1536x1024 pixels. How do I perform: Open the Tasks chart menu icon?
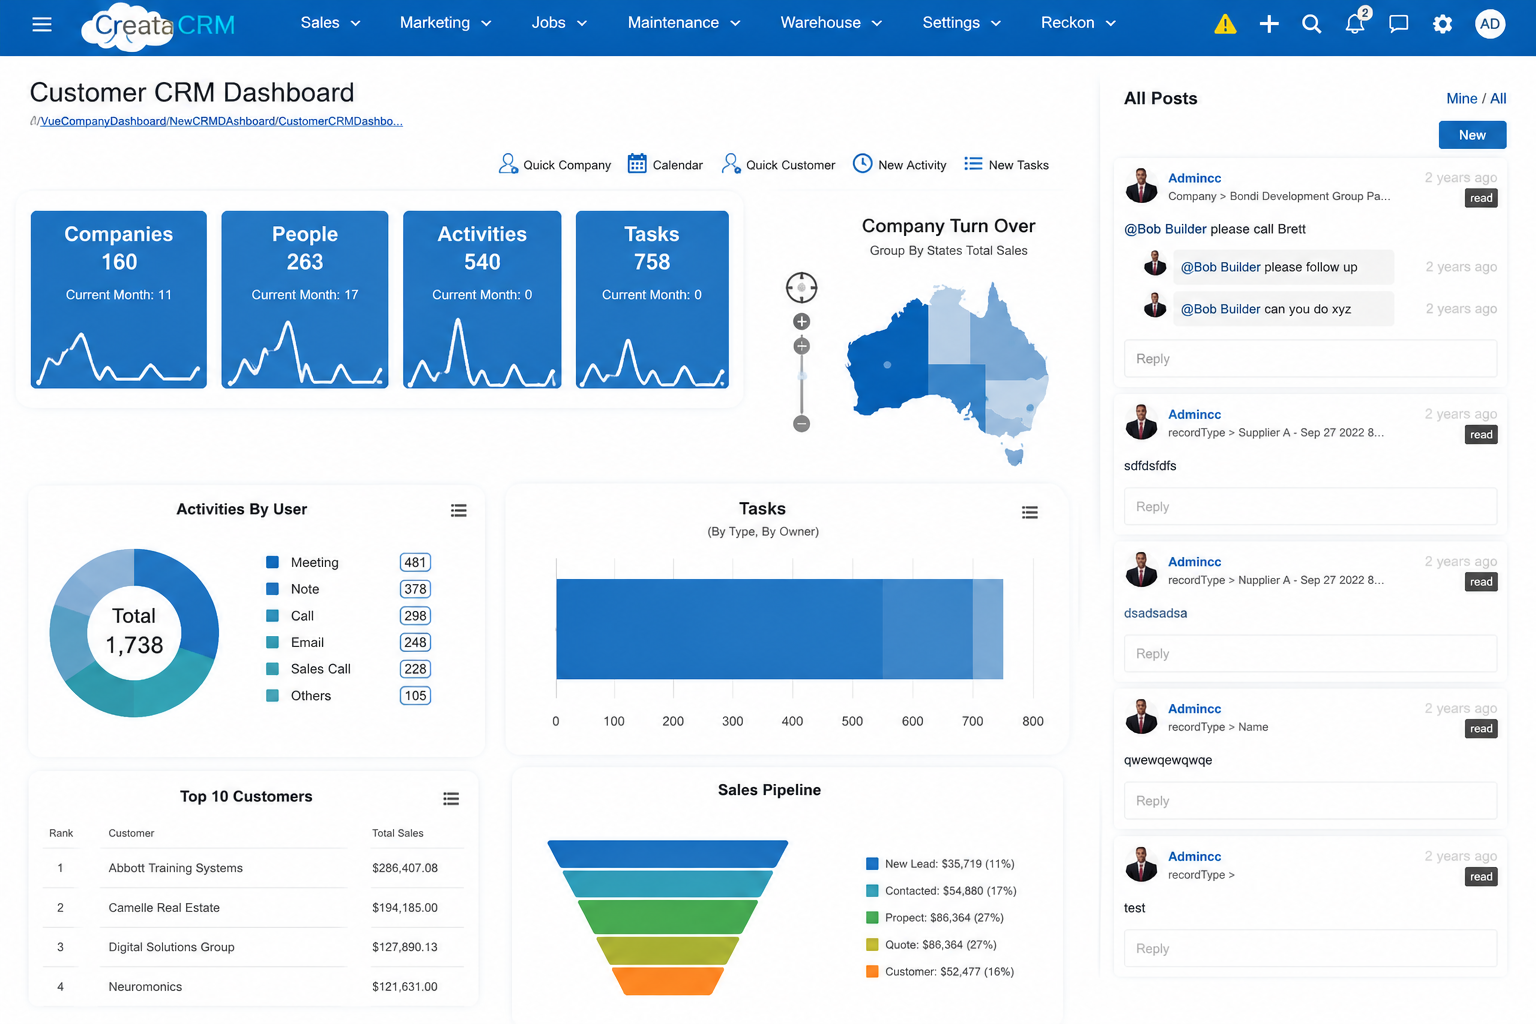tap(1030, 513)
